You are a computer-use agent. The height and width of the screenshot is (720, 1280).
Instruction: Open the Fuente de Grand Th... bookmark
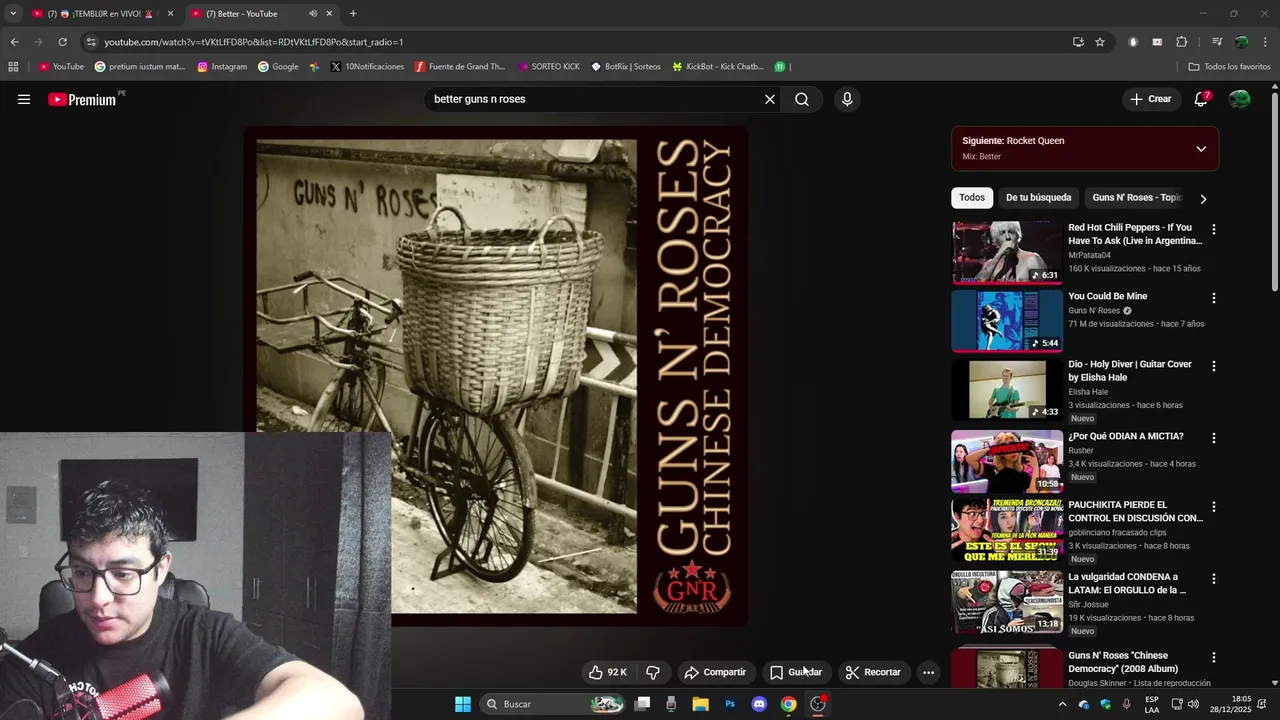(x=460, y=67)
